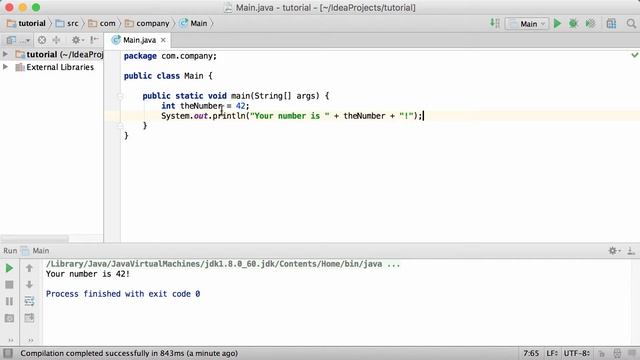Open the UTF-8 encoding selector
640x360 pixels.
[577, 353]
